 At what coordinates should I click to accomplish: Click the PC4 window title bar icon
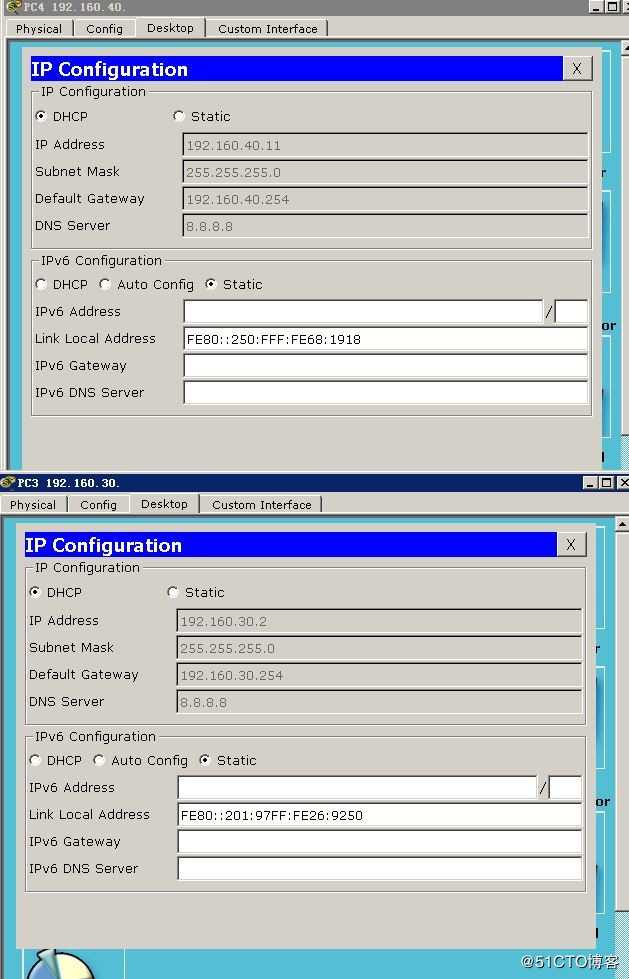pos(12,7)
